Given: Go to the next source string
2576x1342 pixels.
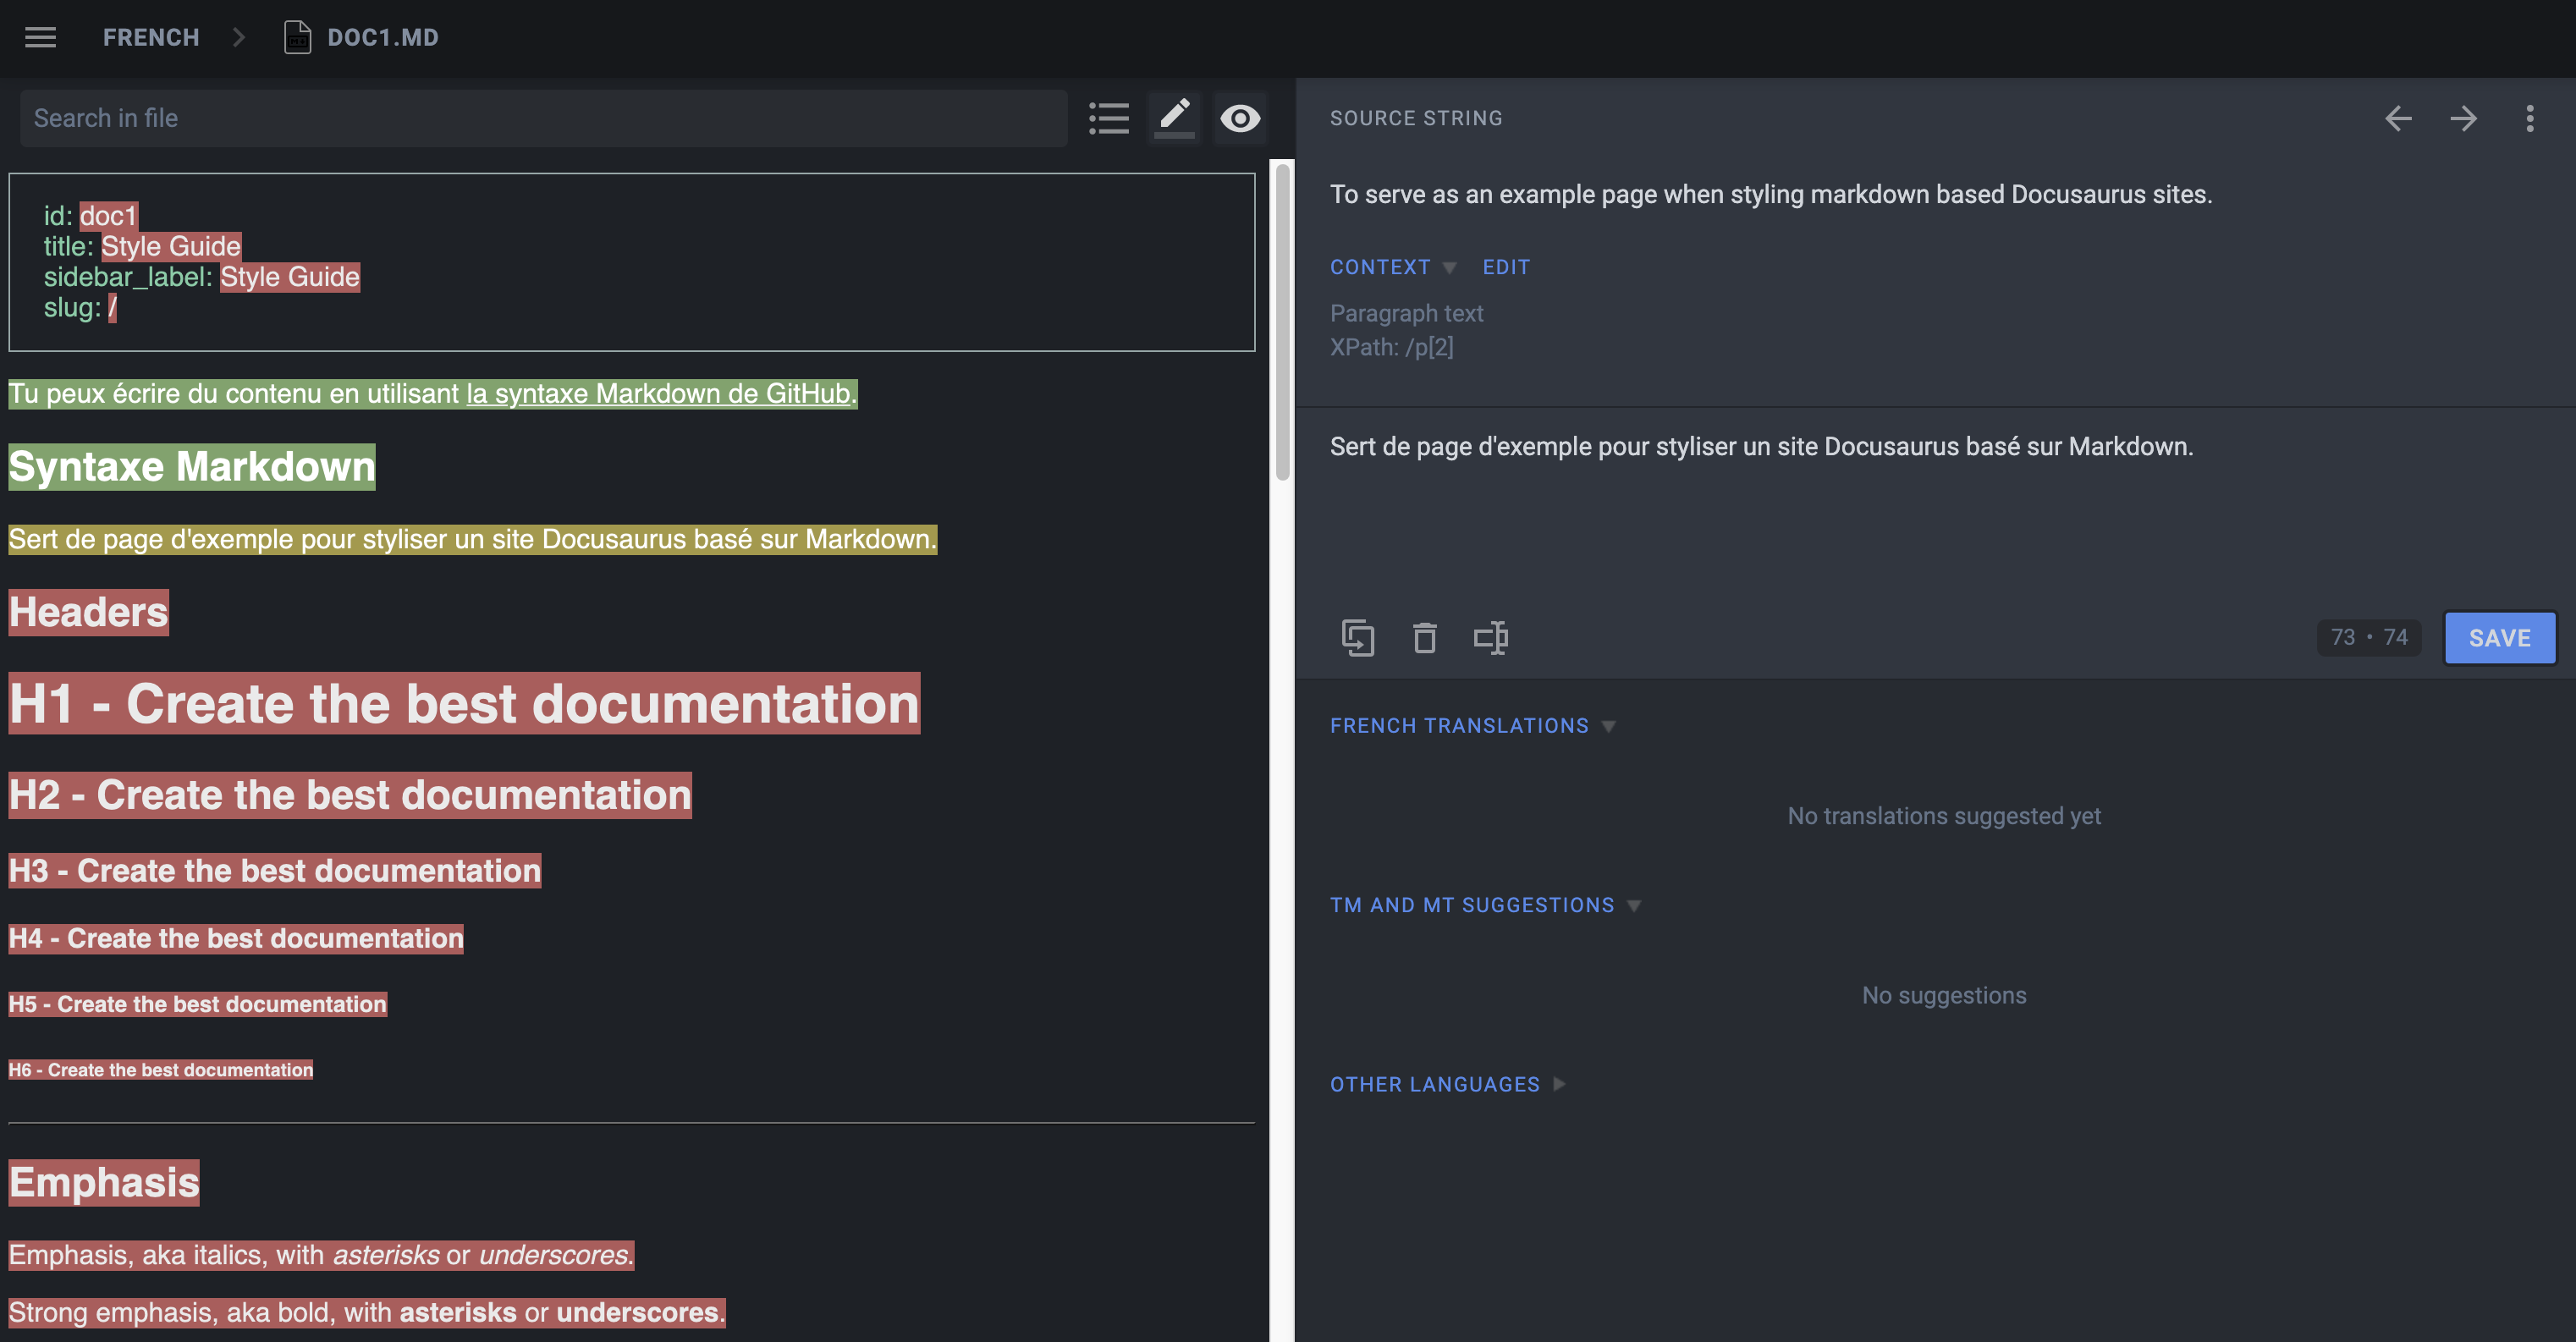Looking at the screenshot, I should (x=2464, y=118).
